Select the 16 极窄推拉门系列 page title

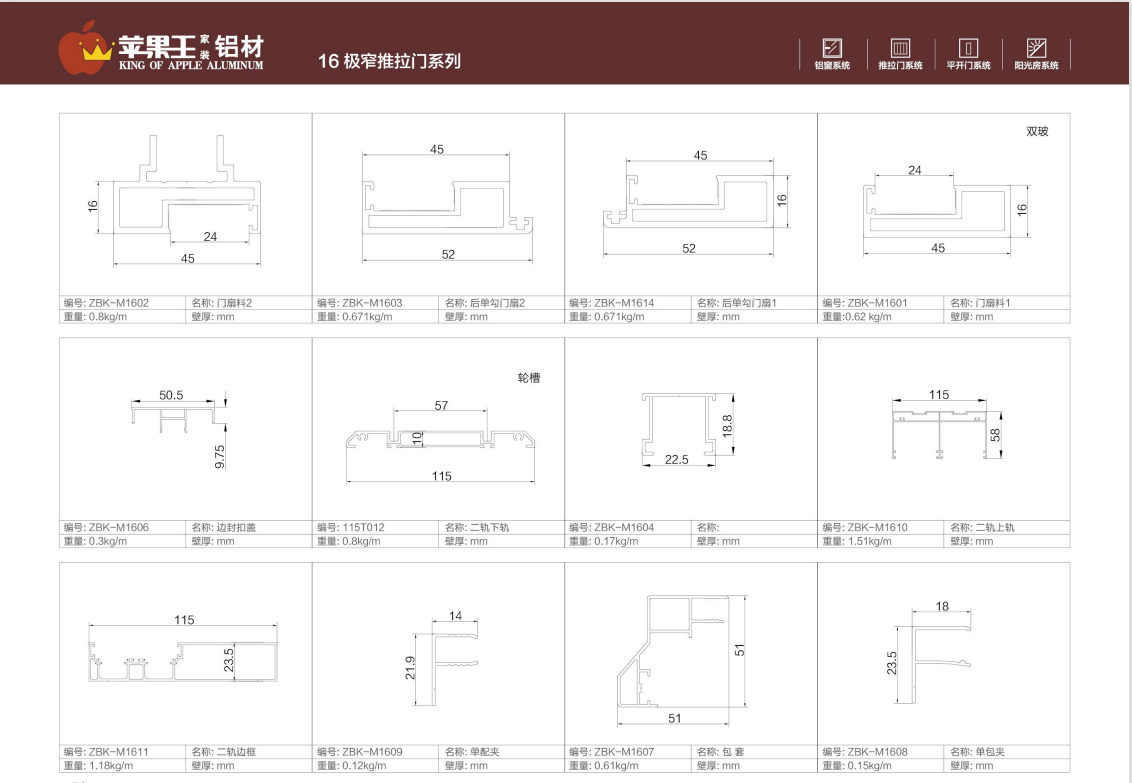pyautogui.click(x=389, y=61)
